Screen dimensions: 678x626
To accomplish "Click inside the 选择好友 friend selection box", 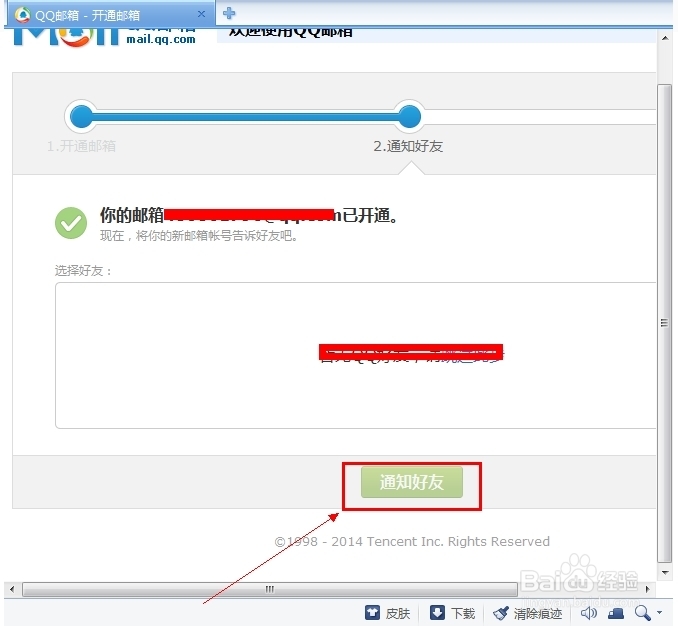I will pyautogui.click(x=355, y=355).
